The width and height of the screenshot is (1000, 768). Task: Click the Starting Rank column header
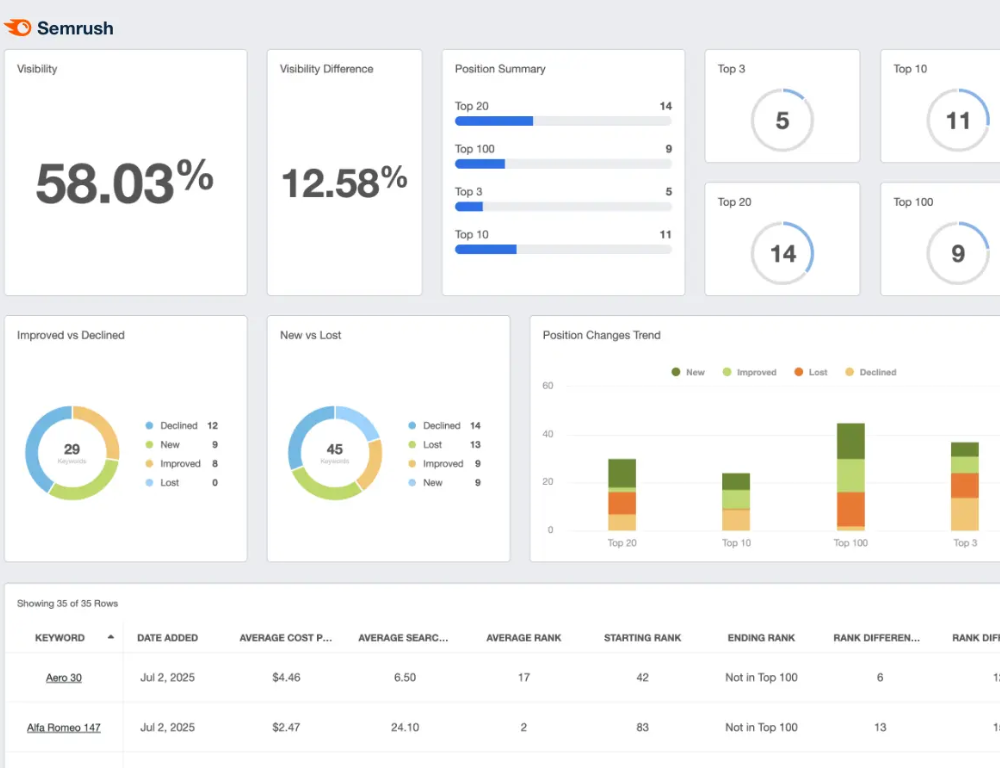tap(642, 638)
